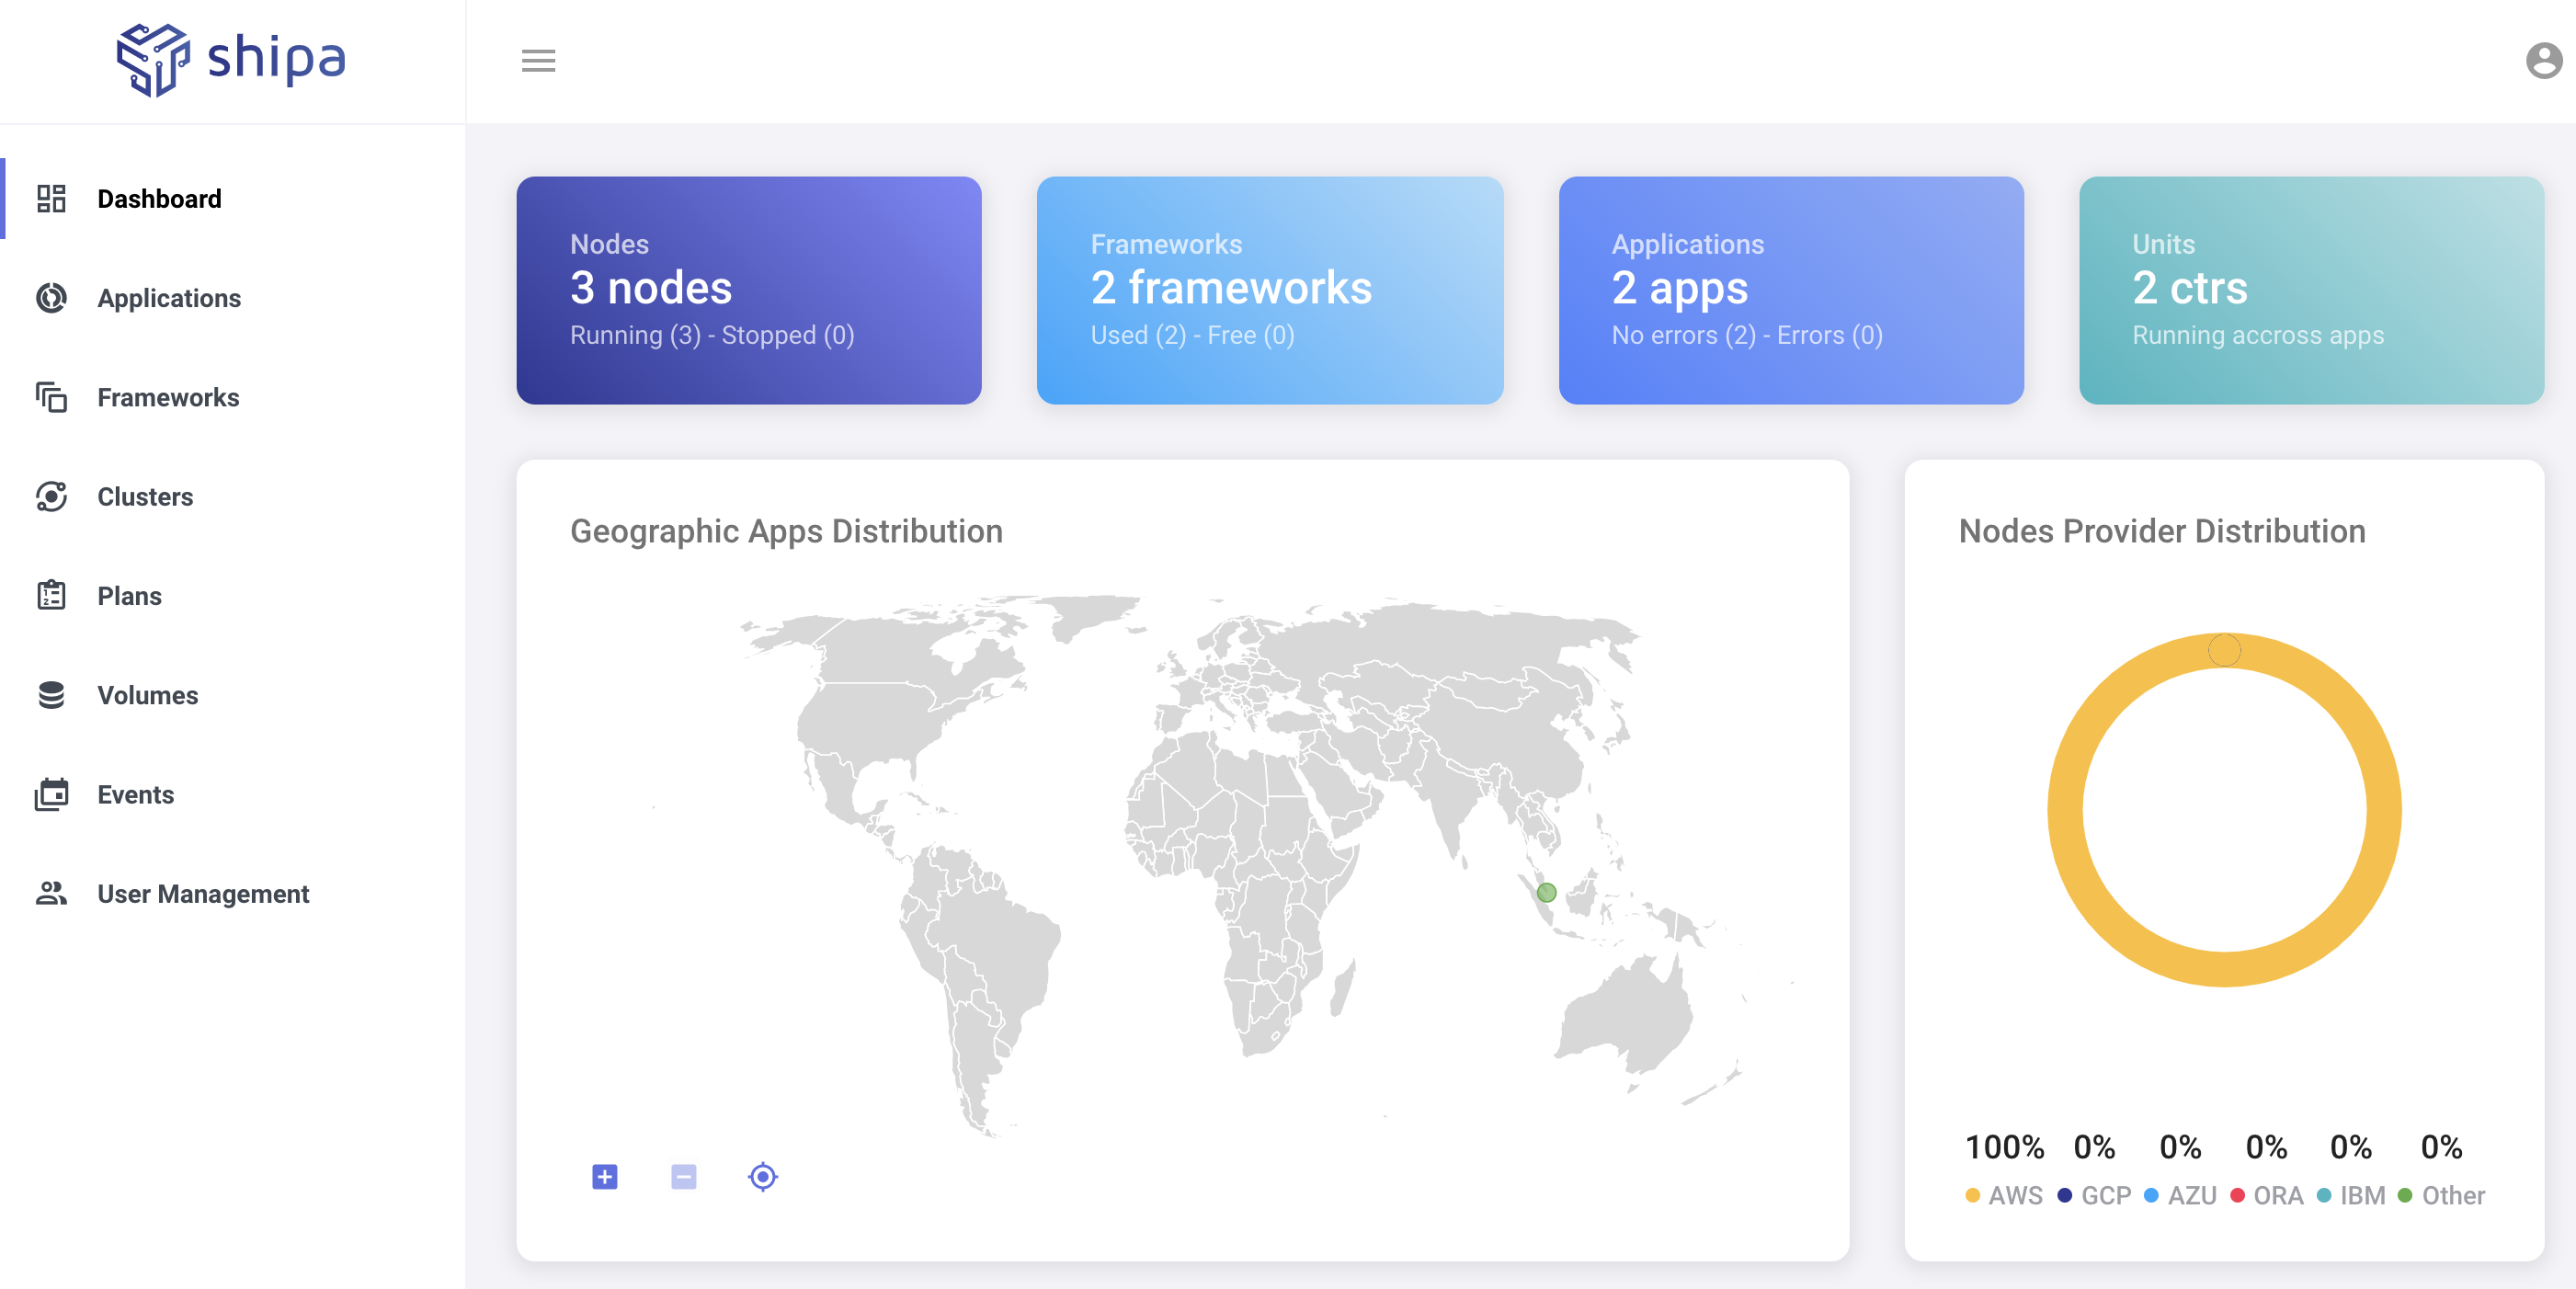Viewport: 2576px width, 1289px height.
Task: Go to the Frameworks page
Action: 168,398
